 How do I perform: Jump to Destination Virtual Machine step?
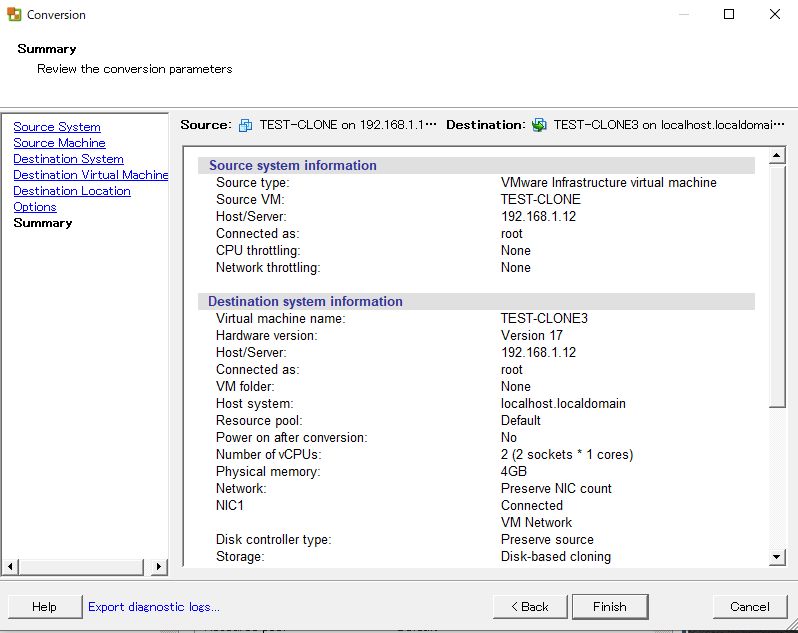point(91,175)
